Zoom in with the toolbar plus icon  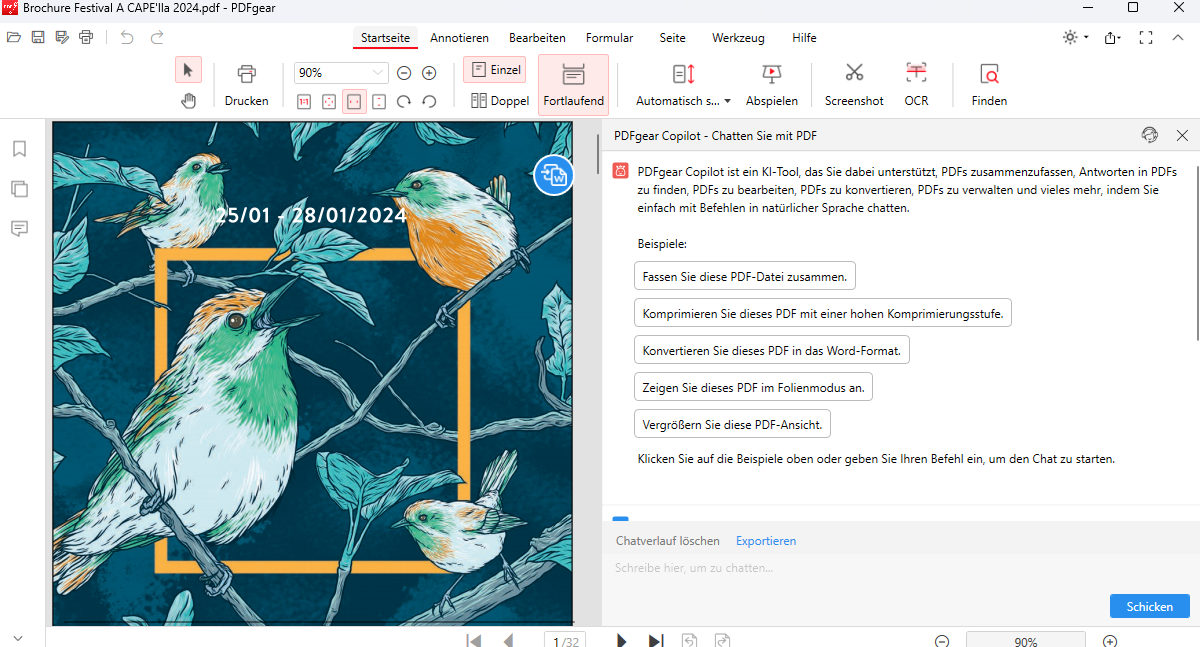click(x=429, y=73)
